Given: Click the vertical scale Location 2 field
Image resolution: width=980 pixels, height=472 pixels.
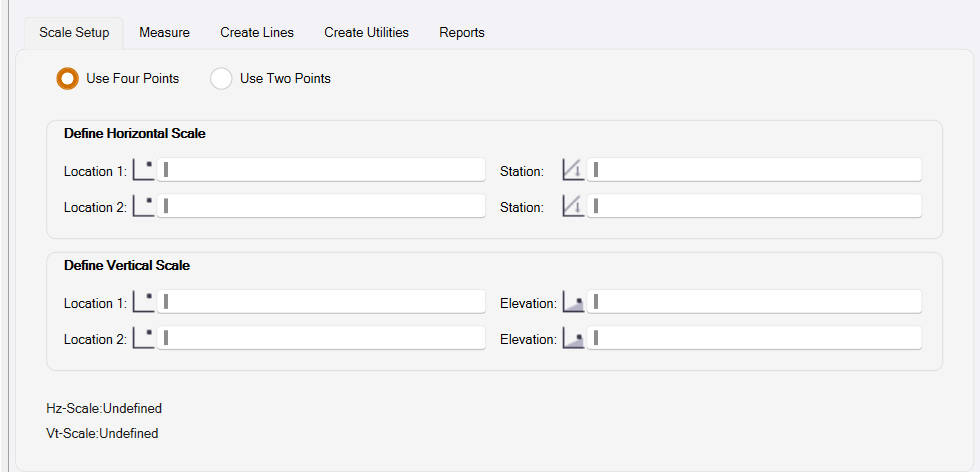Looking at the screenshot, I should 322,338.
